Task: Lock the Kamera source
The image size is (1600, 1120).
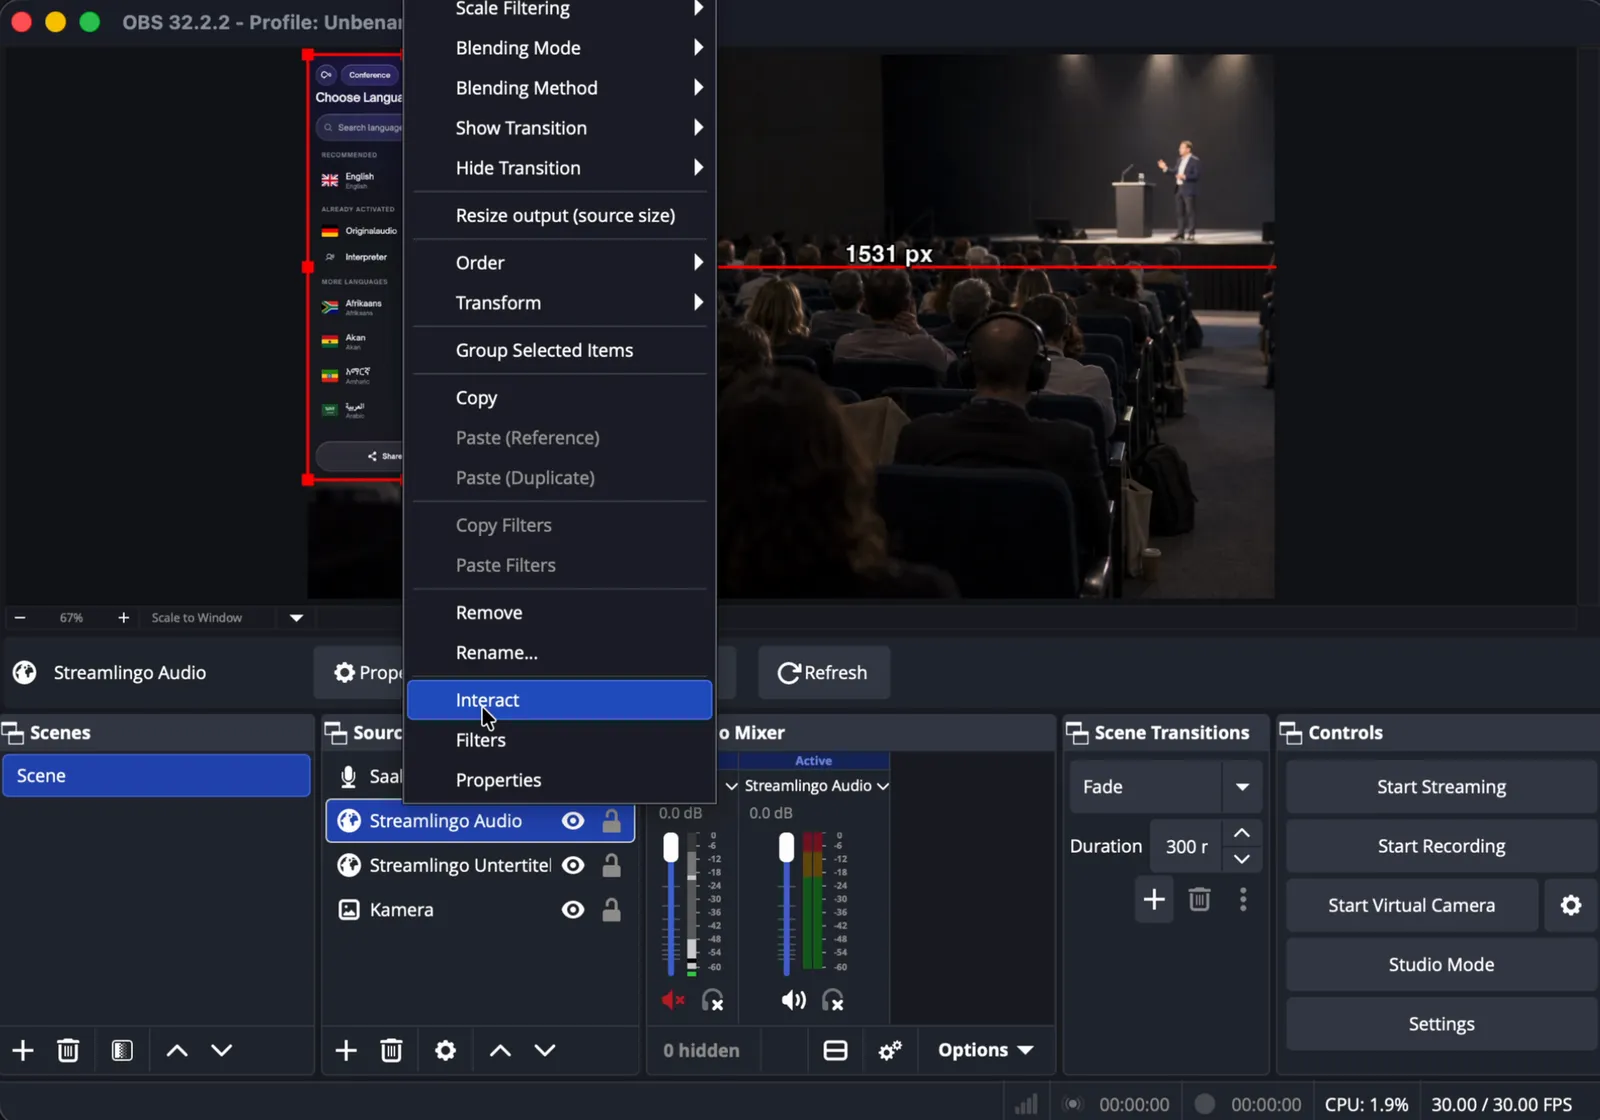Action: [611, 910]
